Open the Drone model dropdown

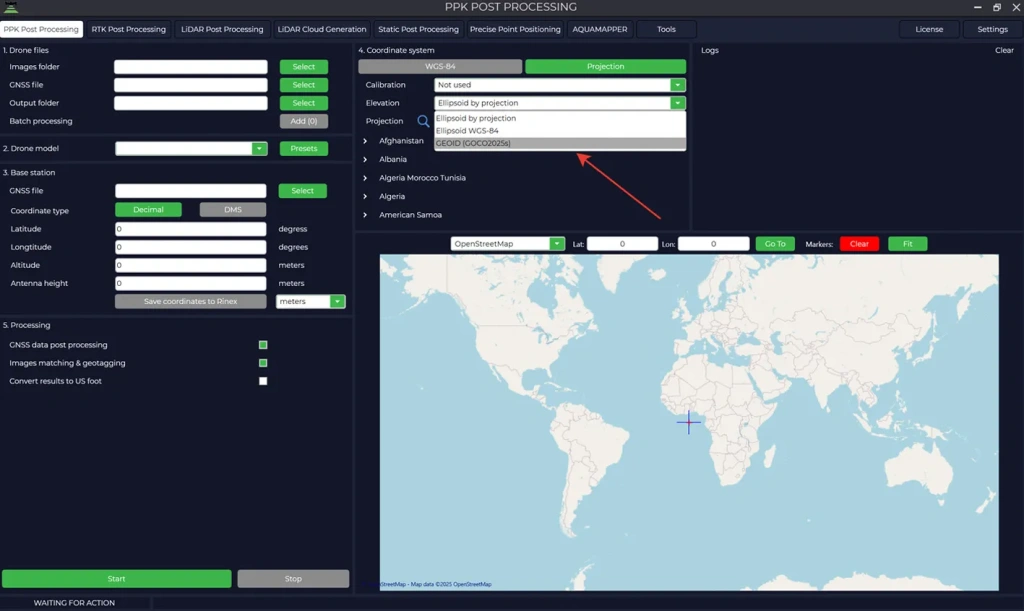260,146
